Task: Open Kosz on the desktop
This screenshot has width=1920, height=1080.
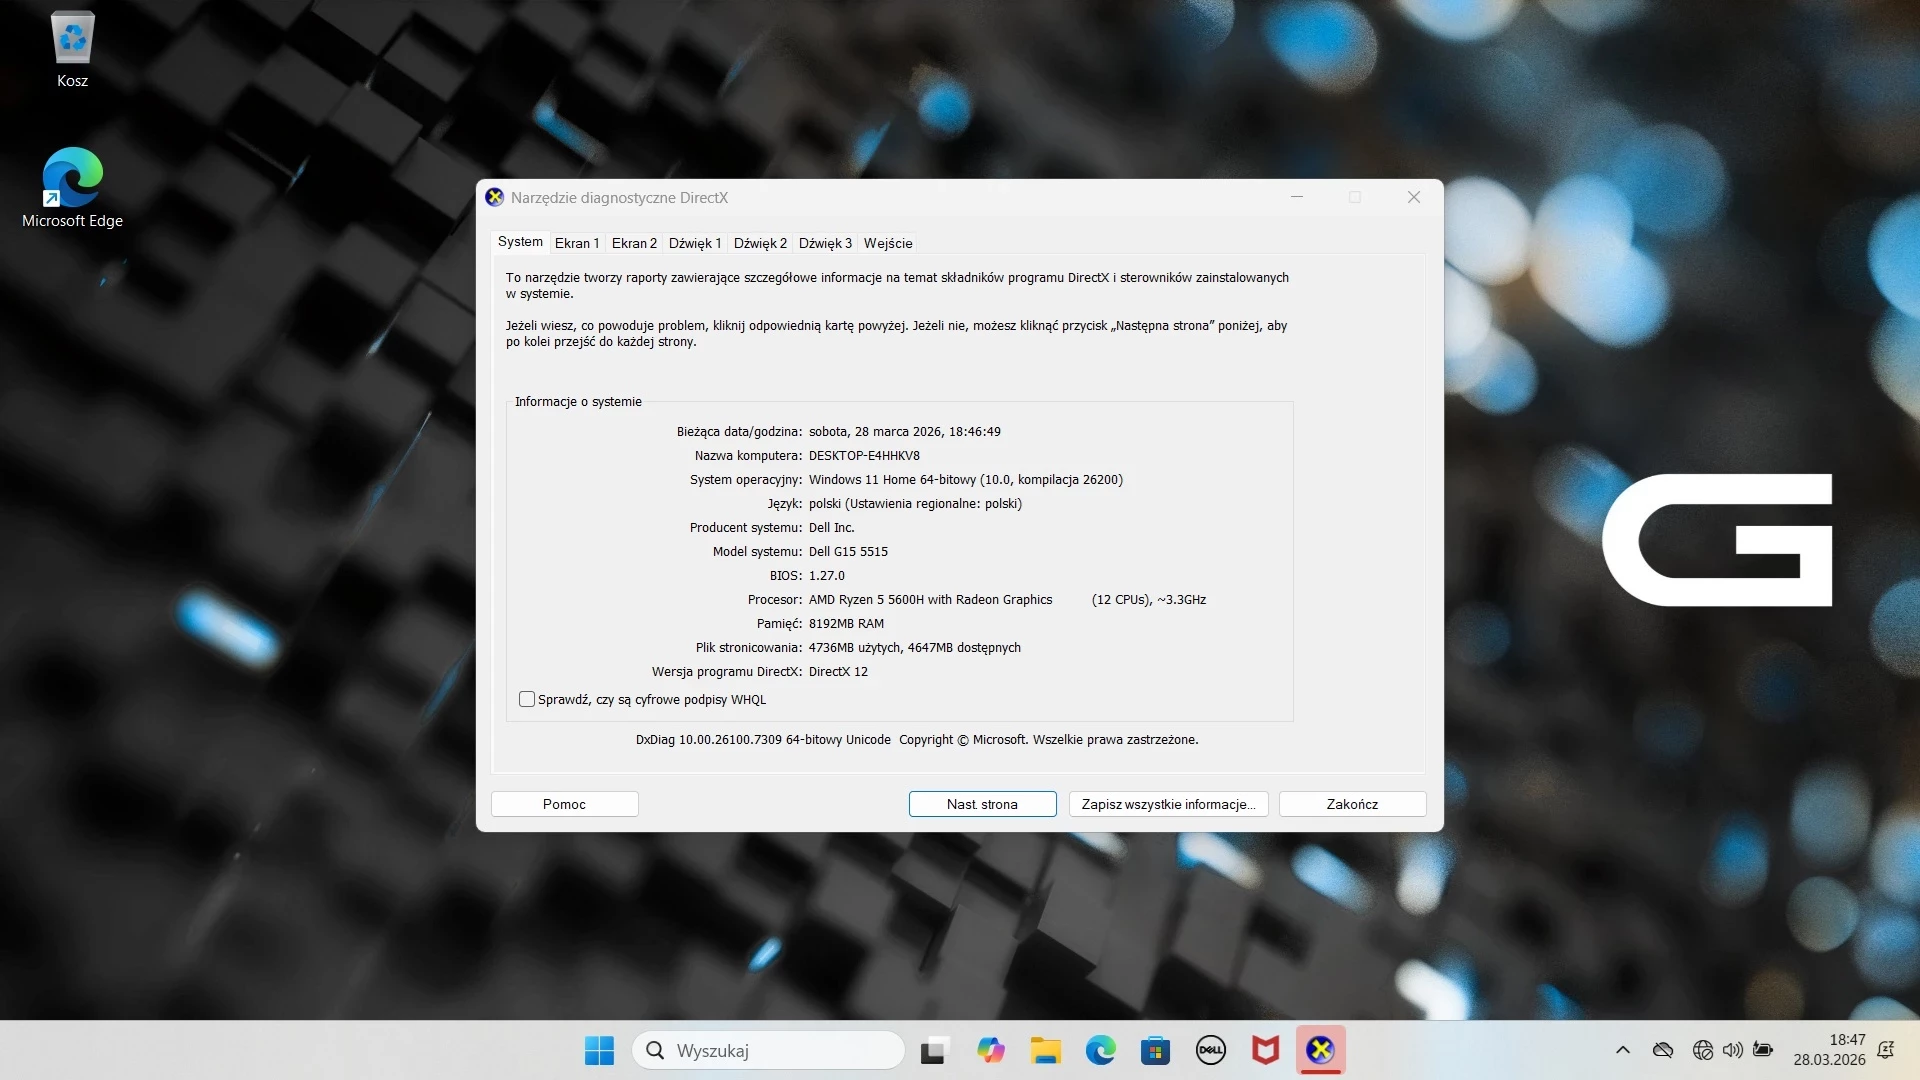Action: (72, 45)
